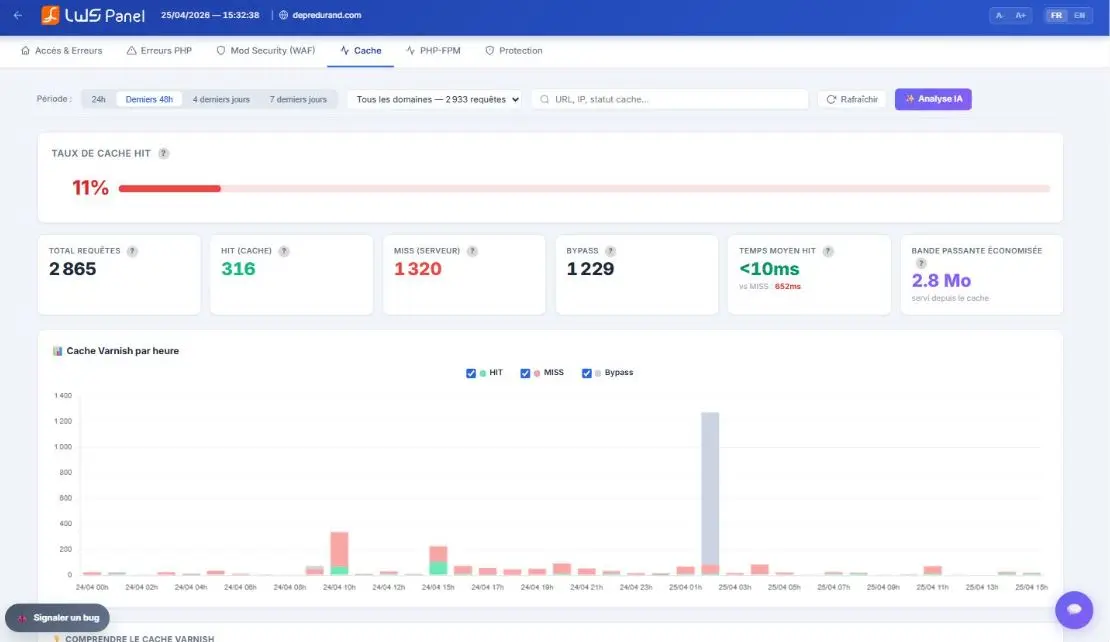Click the Bypass value 1 229
The height and width of the screenshot is (642, 1110).
[590, 269]
